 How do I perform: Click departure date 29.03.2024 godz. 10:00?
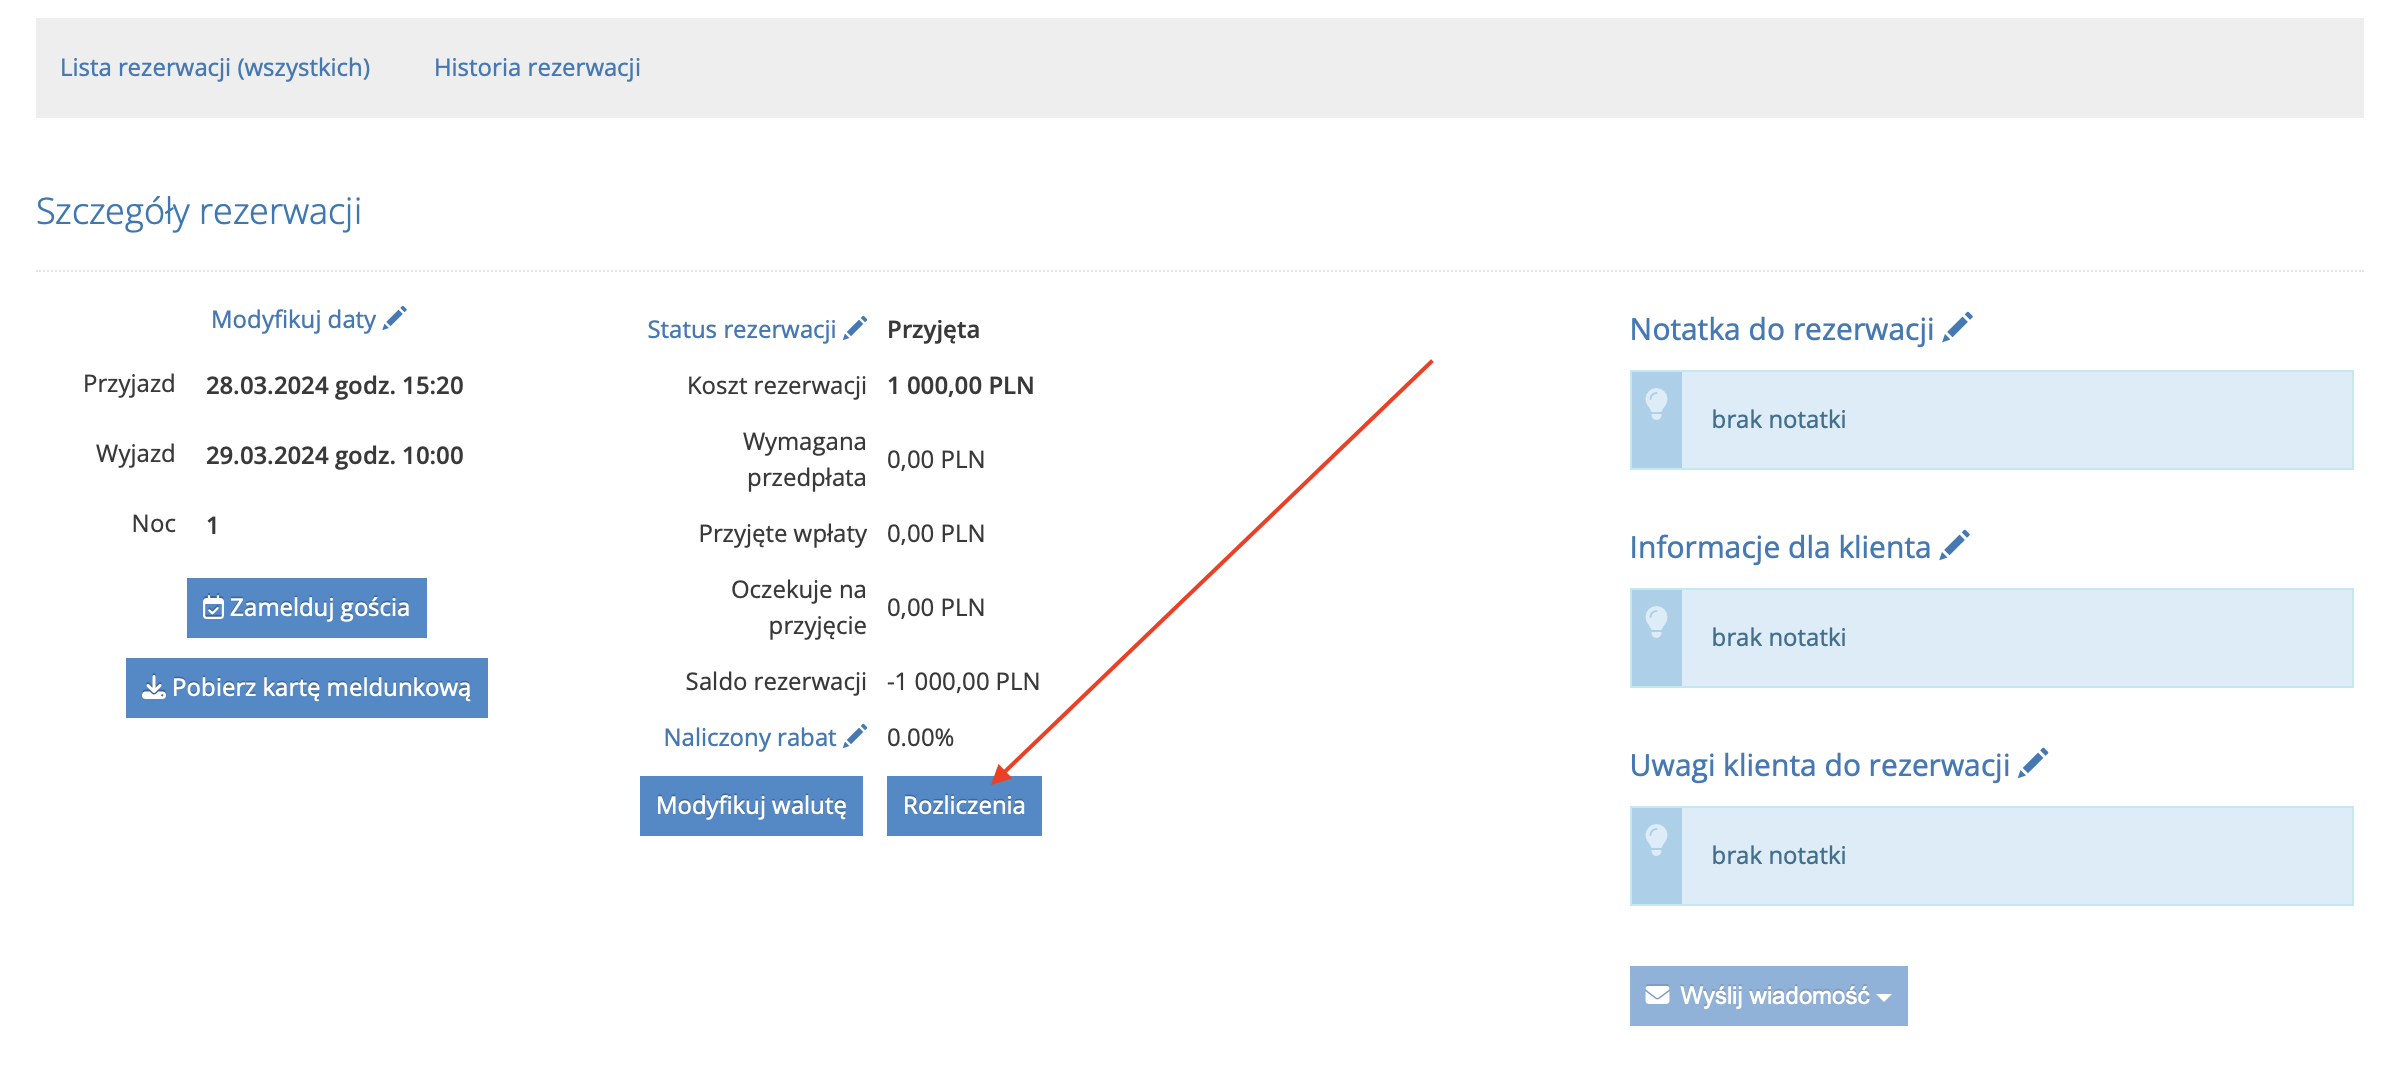pos(335,455)
